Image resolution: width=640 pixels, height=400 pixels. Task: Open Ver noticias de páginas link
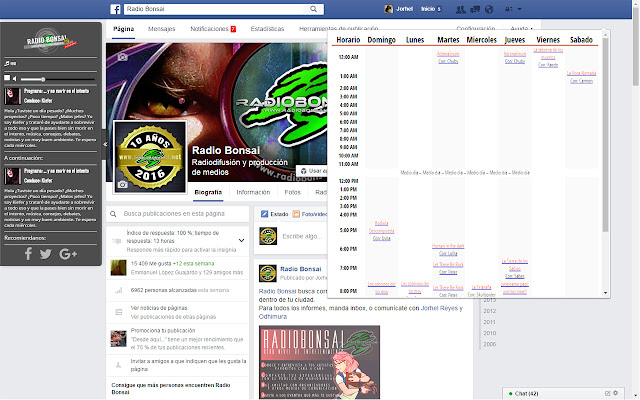[159, 308]
